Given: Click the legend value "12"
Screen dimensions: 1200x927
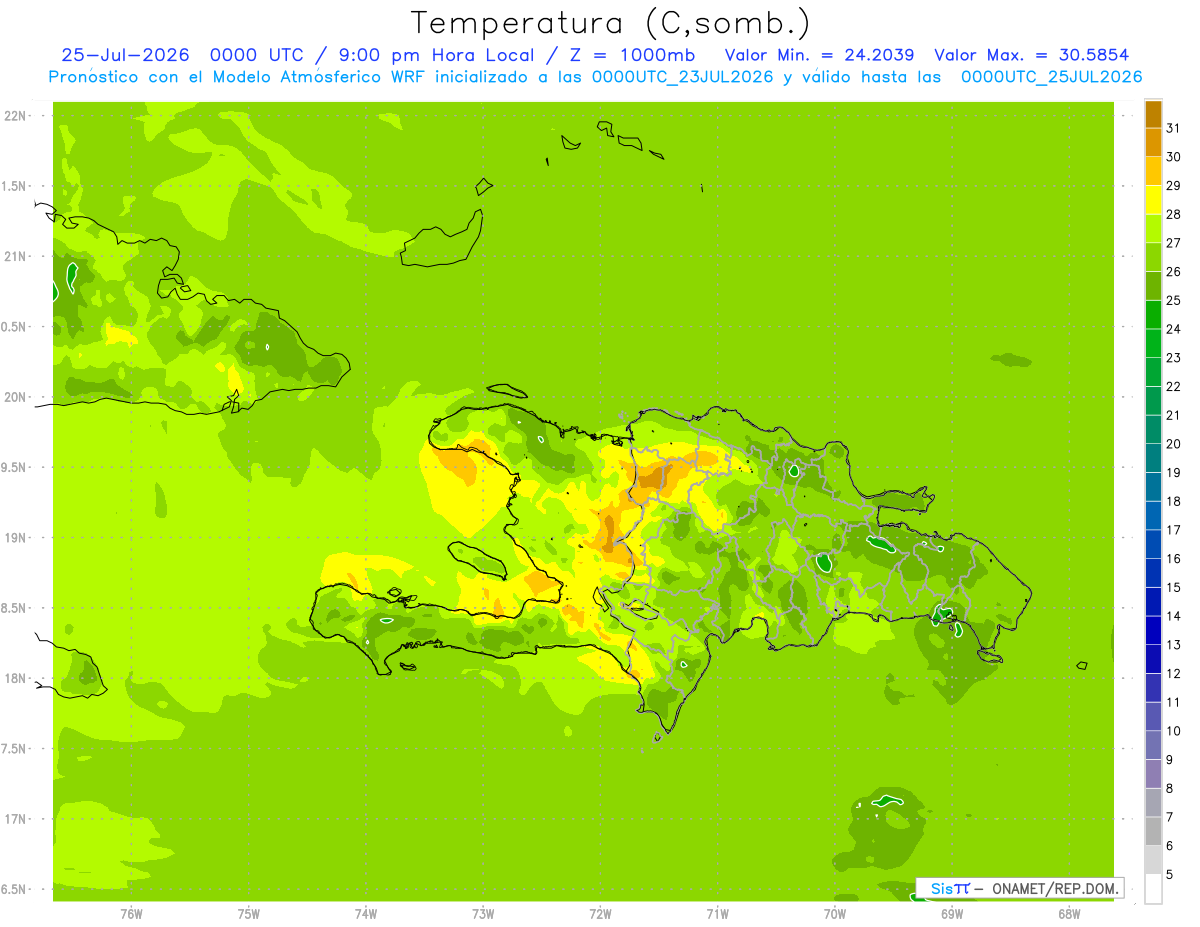Looking at the screenshot, I should 1173,674.
